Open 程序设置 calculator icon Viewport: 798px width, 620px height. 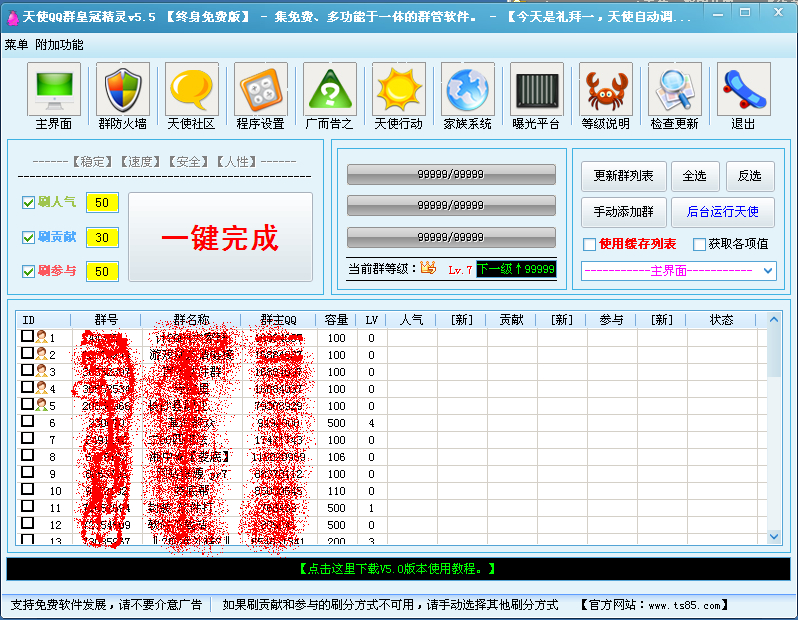coord(261,89)
